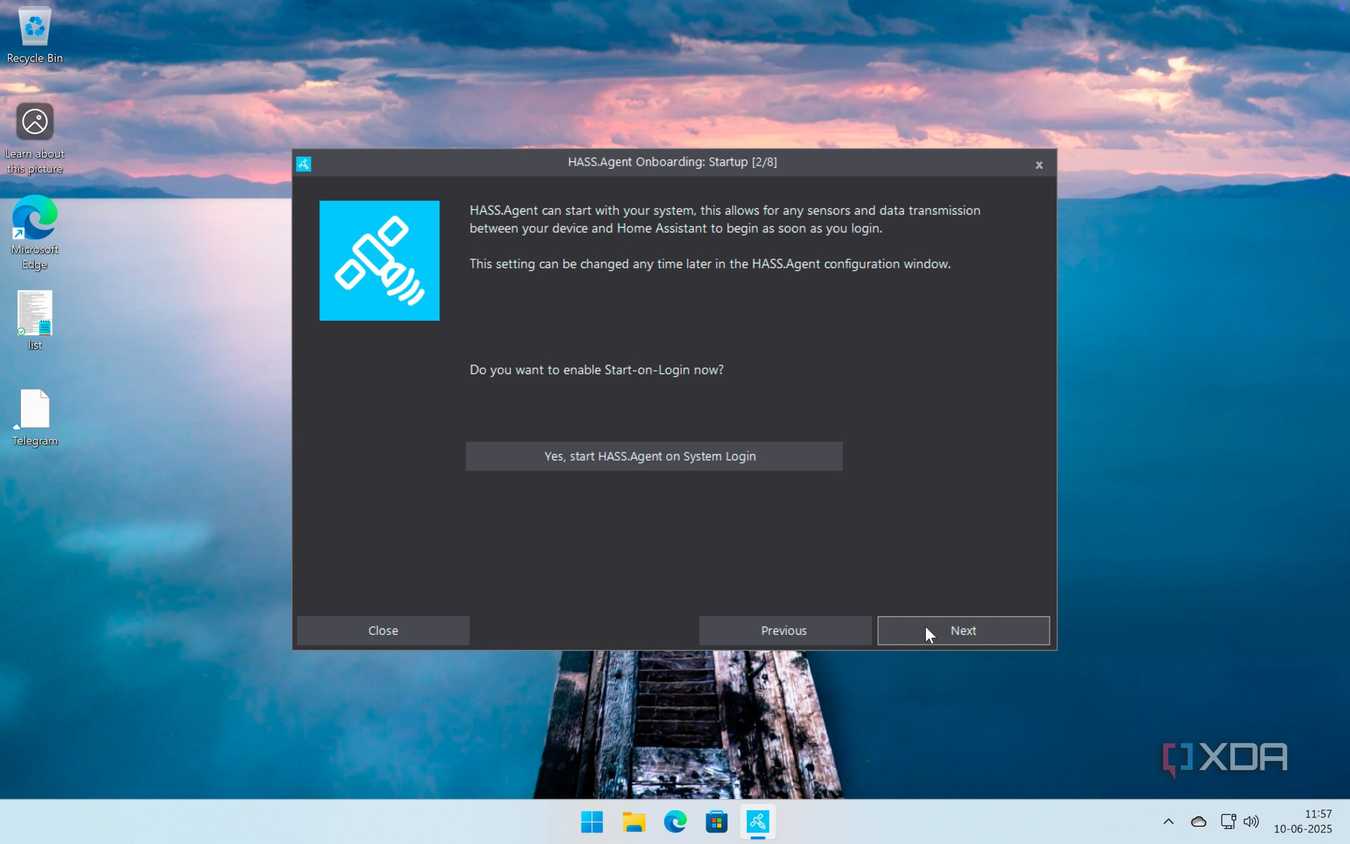Click the HASS.Agent taskbar icon

click(757, 822)
